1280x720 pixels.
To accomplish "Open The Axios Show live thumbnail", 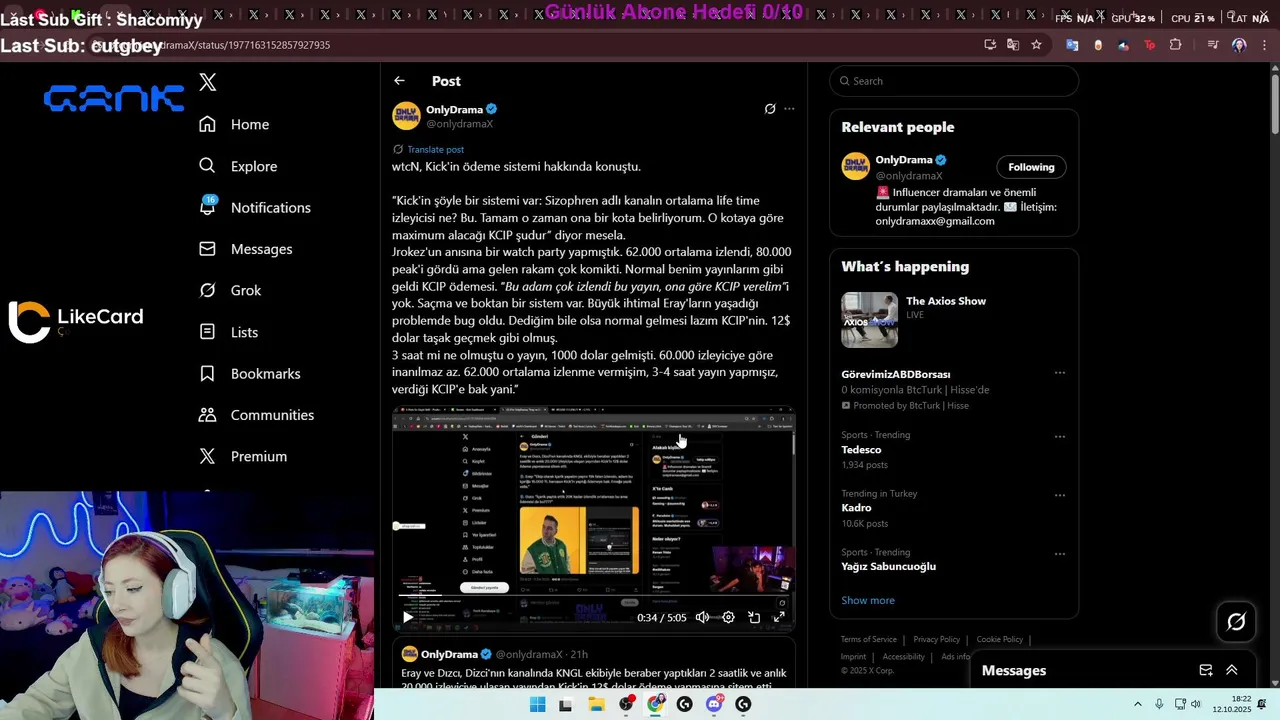I will [x=869, y=320].
